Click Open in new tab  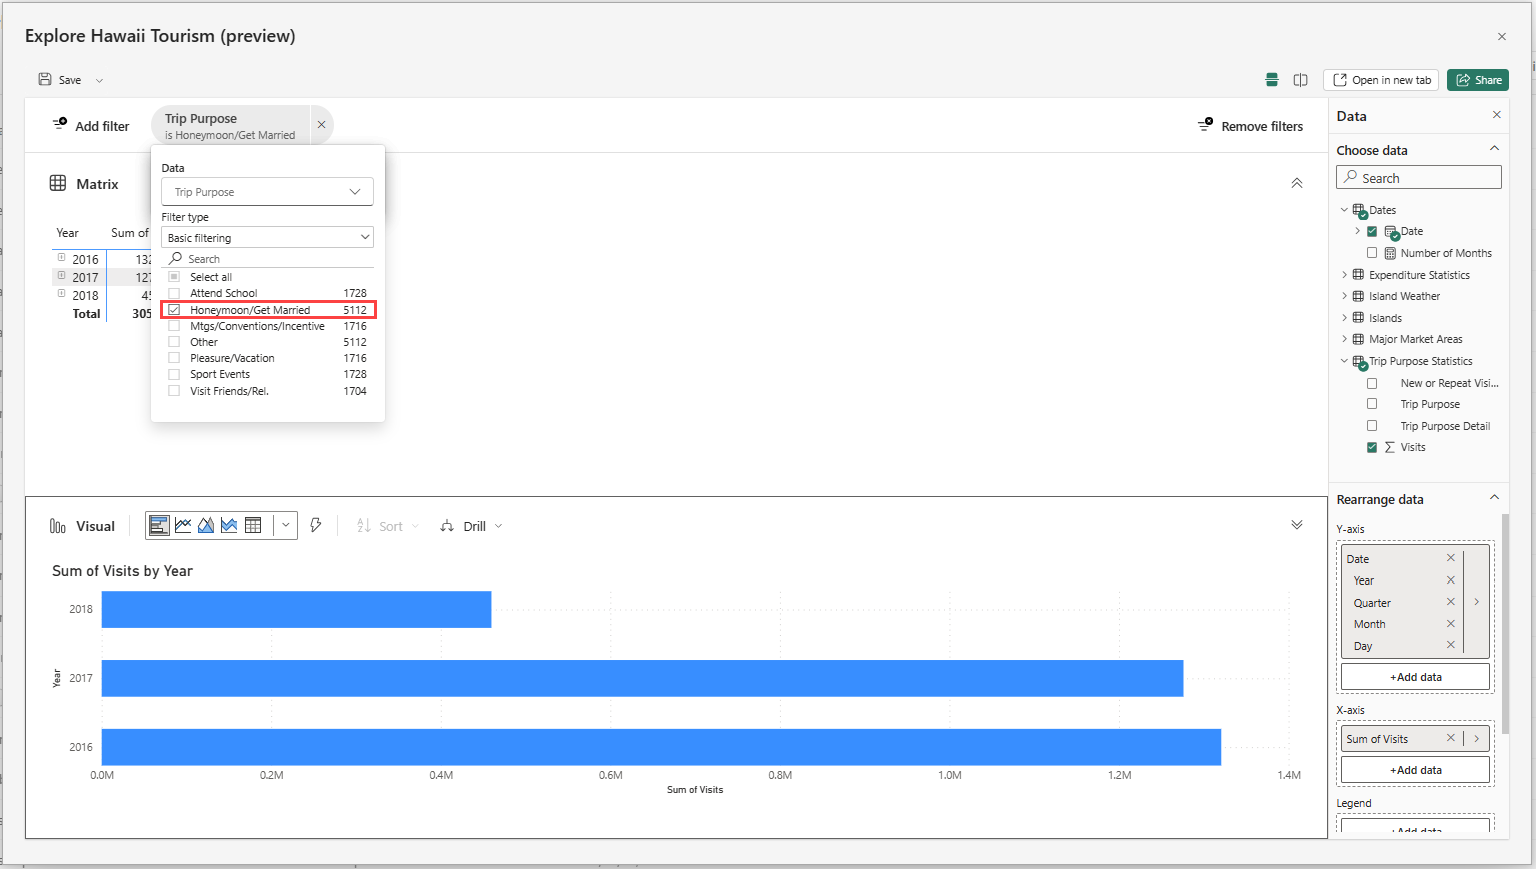[1381, 79]
